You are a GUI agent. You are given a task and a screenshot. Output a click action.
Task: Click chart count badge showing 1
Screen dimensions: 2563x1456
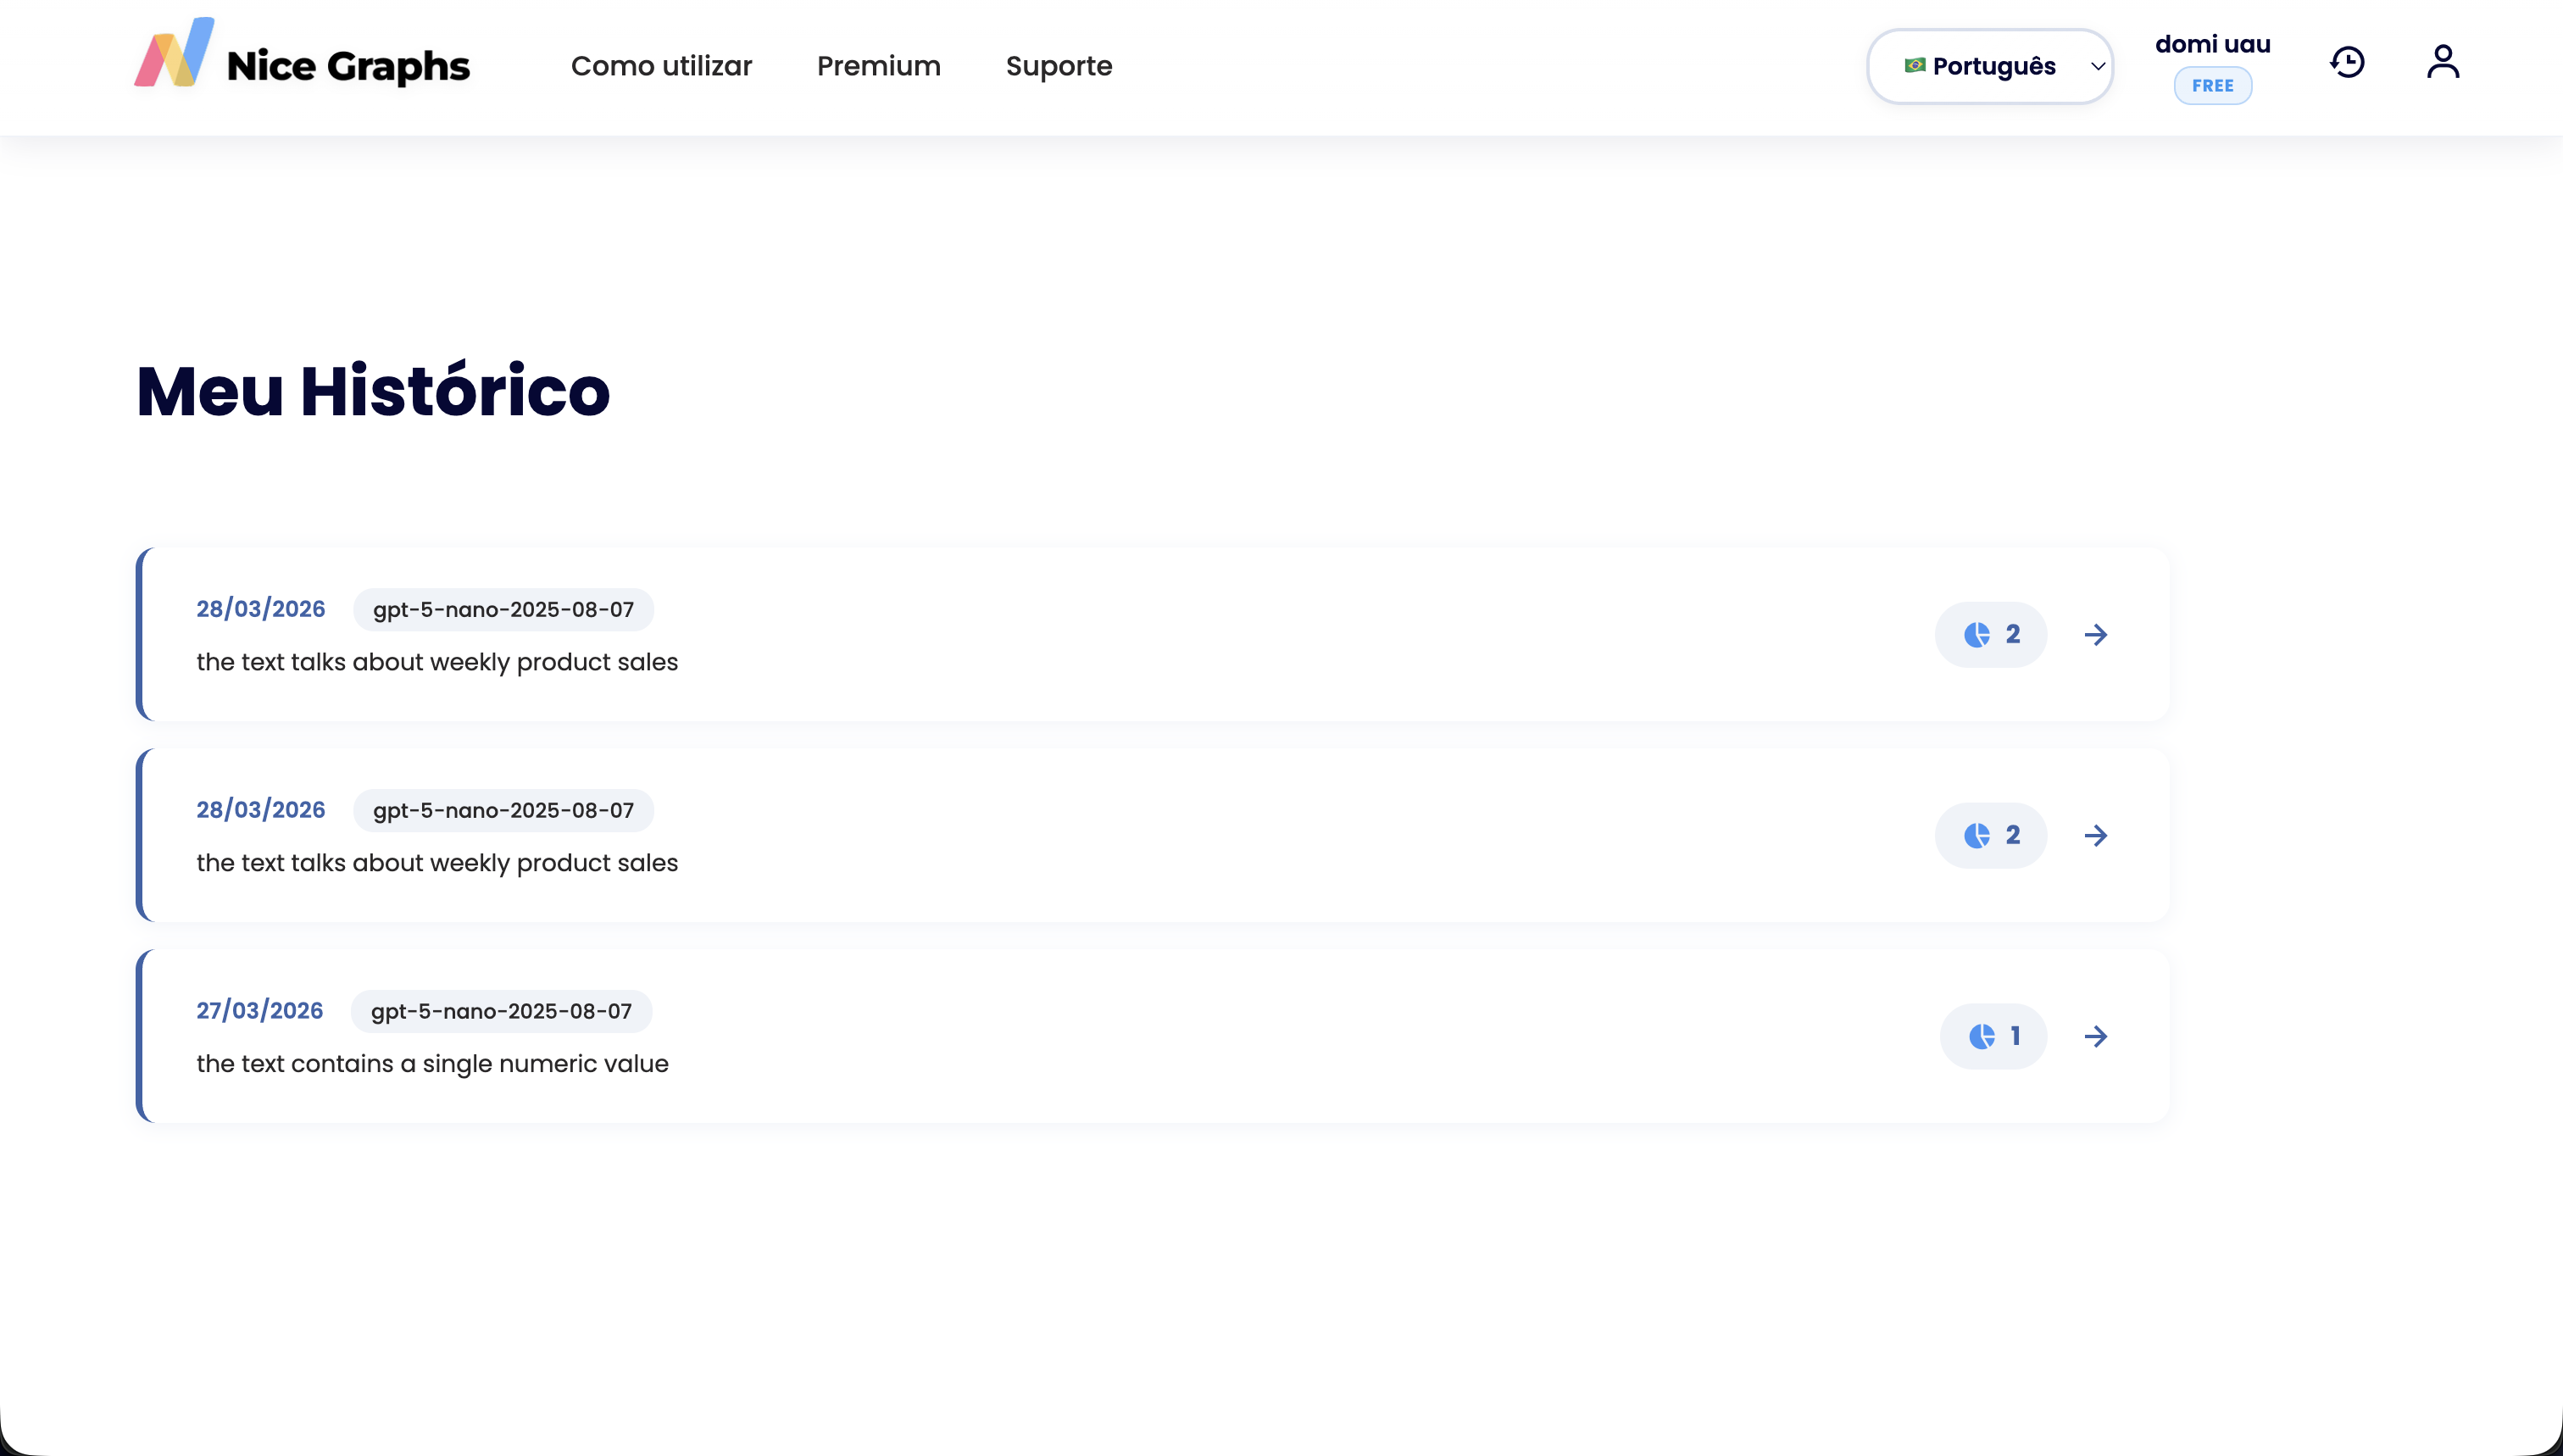click(x=1993, y=1037)
